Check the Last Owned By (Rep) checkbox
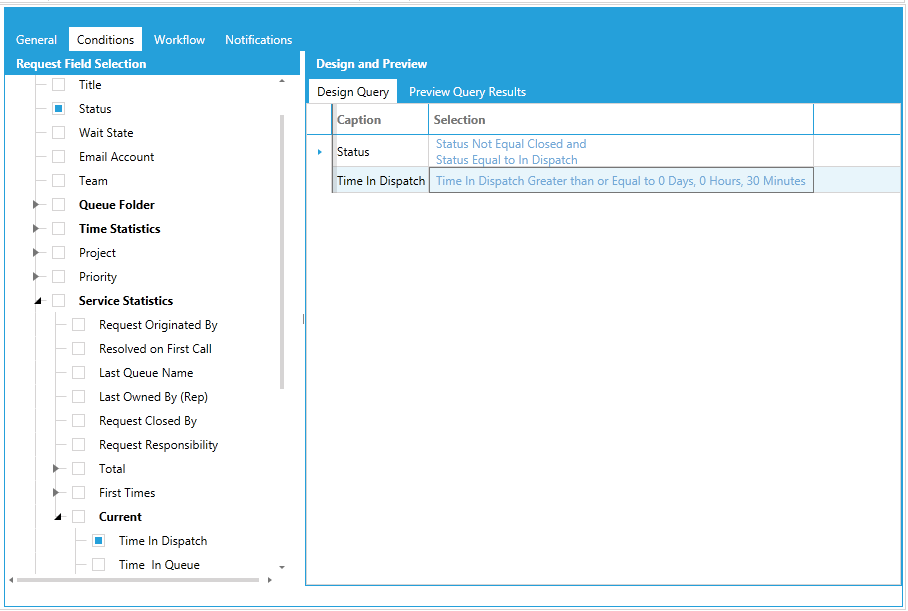908x611 pixels. (x=79, y=397)
